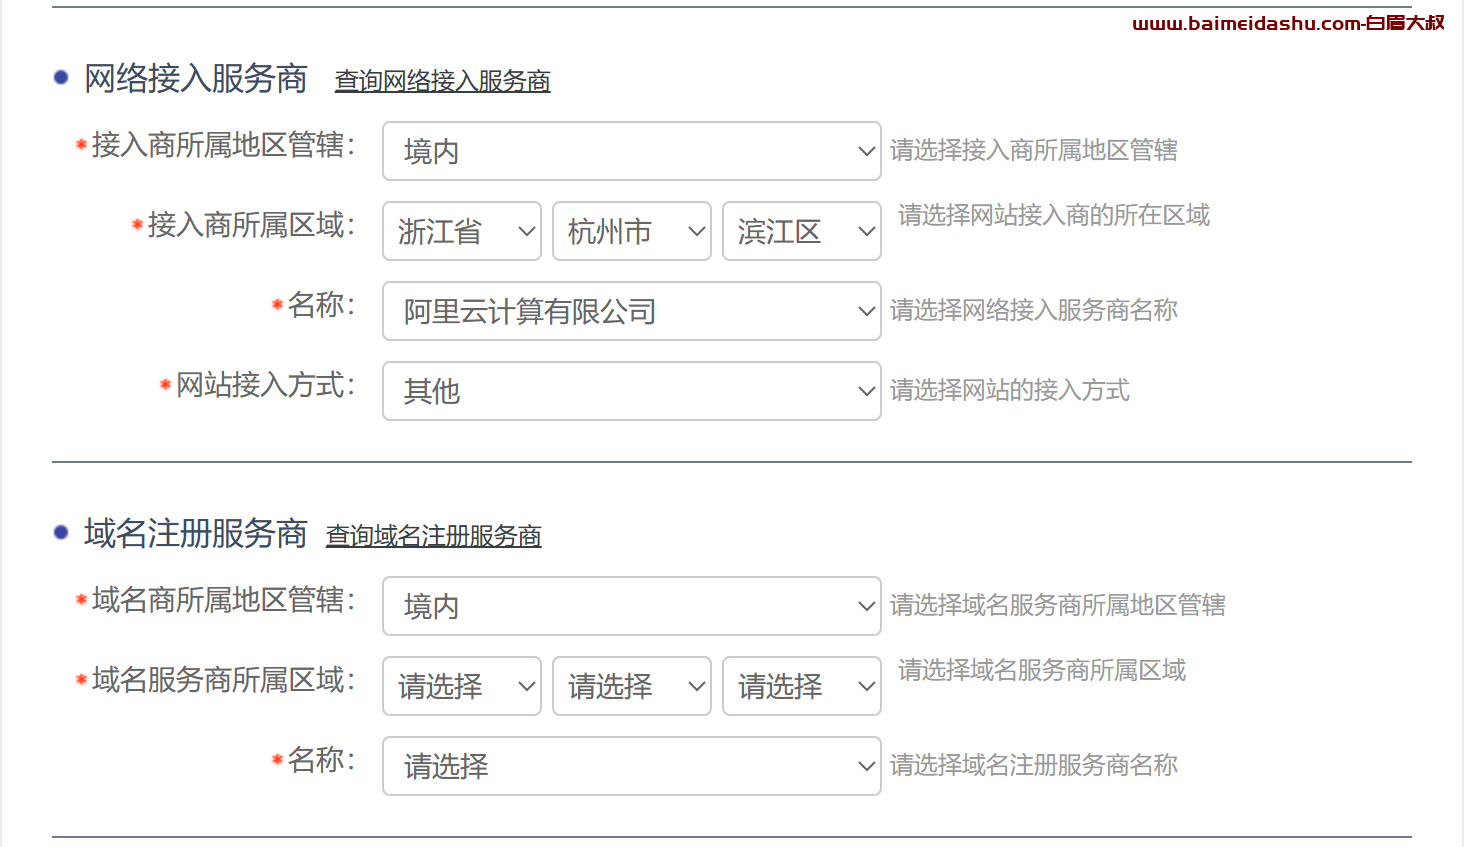1474x847 pixels.
Task: Click the 接入商所属地区管辖 field label
Action: 223,145
